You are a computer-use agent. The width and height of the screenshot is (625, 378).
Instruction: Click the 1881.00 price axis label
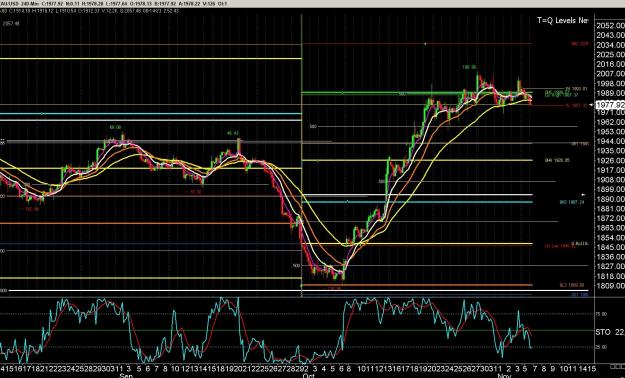pyautogui.click(x=611, y=209)
